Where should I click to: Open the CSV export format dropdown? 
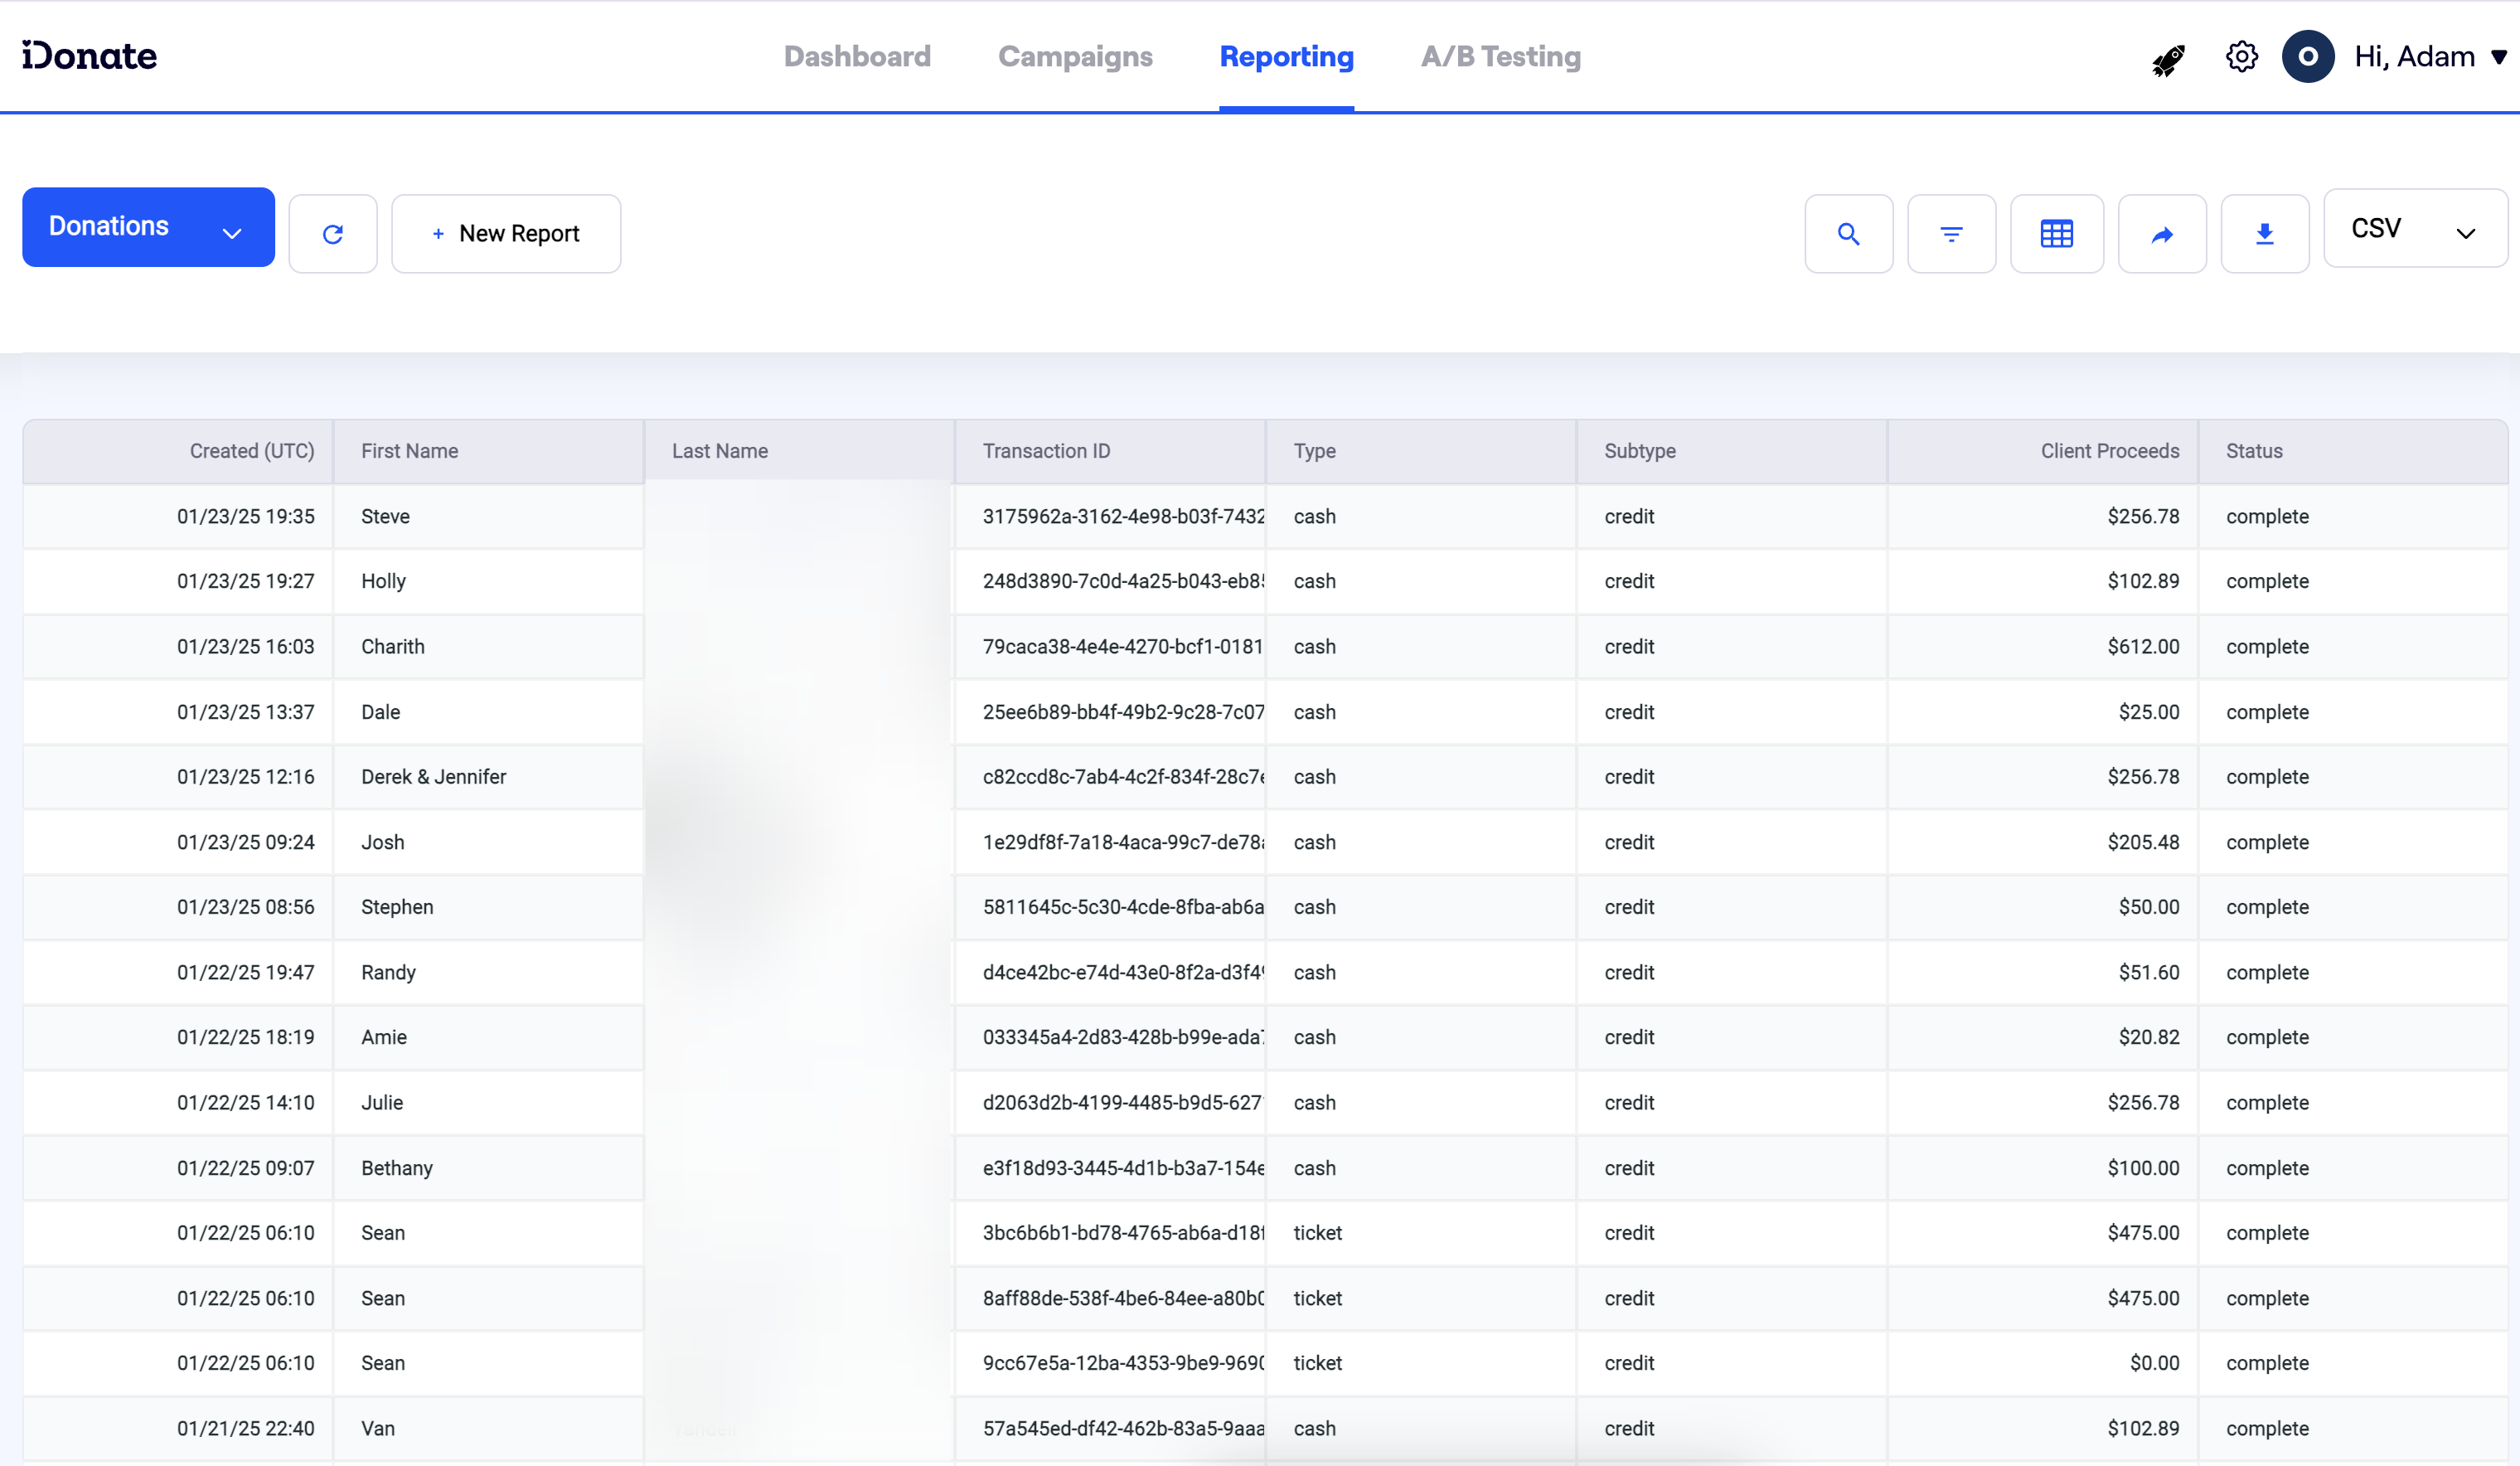coord(2414,229)
